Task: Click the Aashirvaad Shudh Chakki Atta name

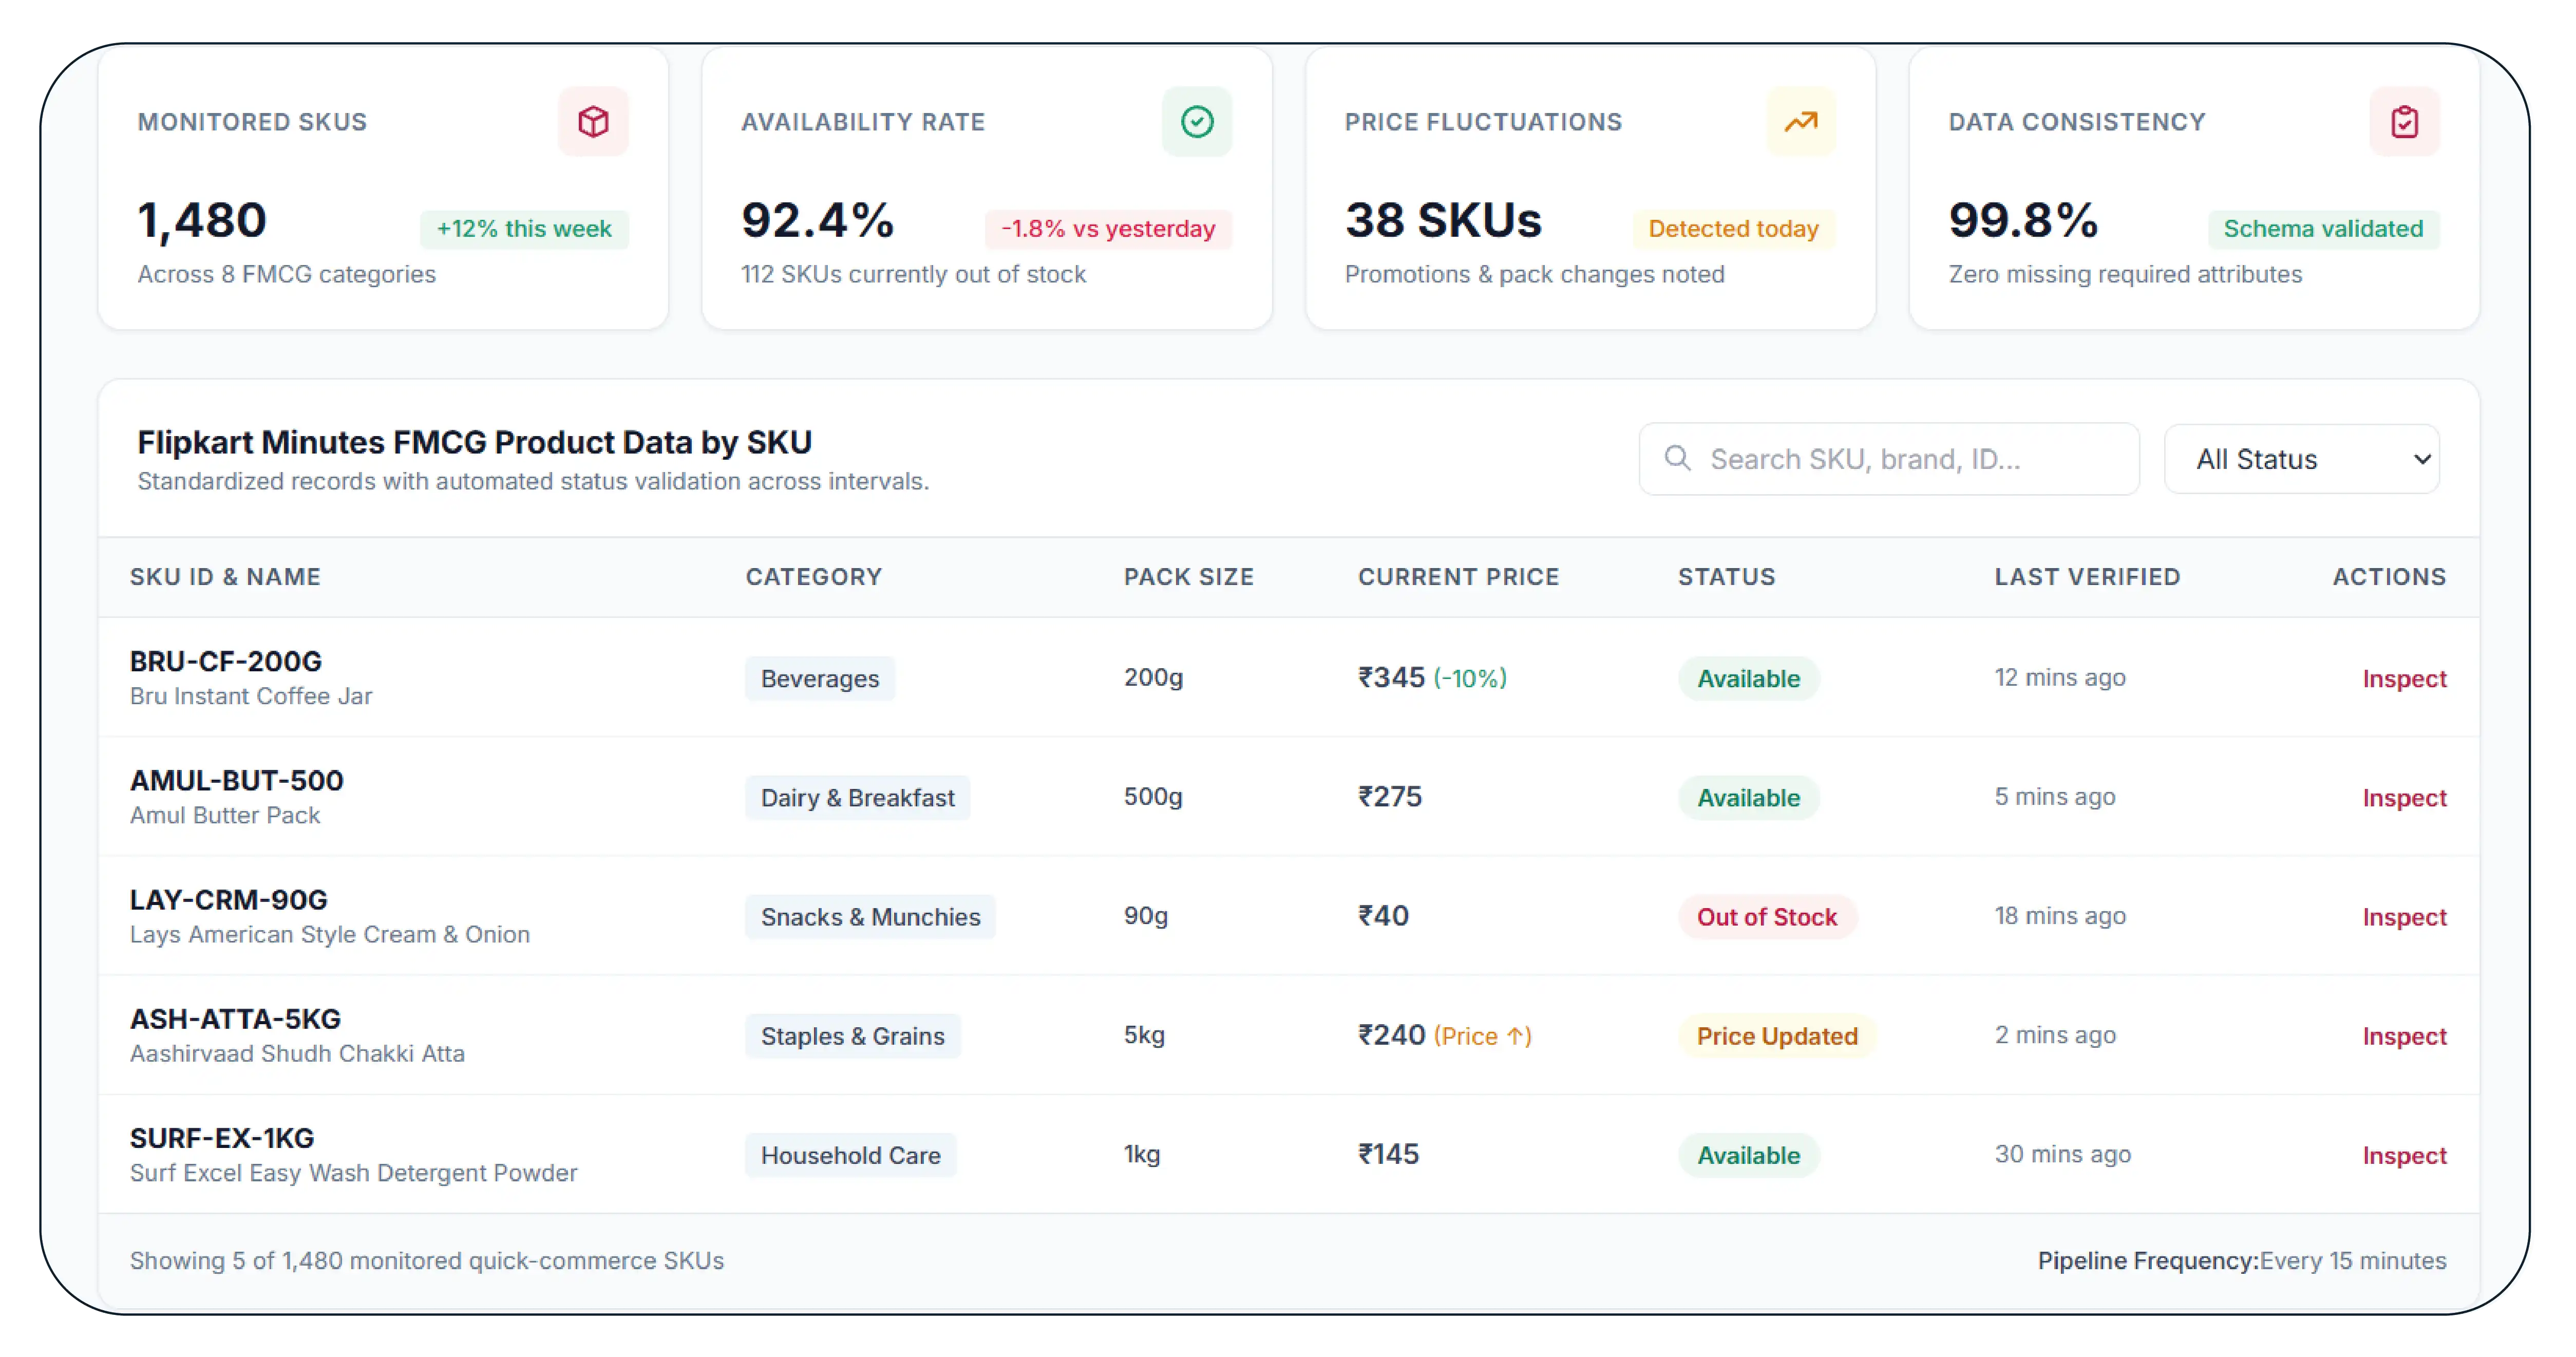Action: [297, 1053]
